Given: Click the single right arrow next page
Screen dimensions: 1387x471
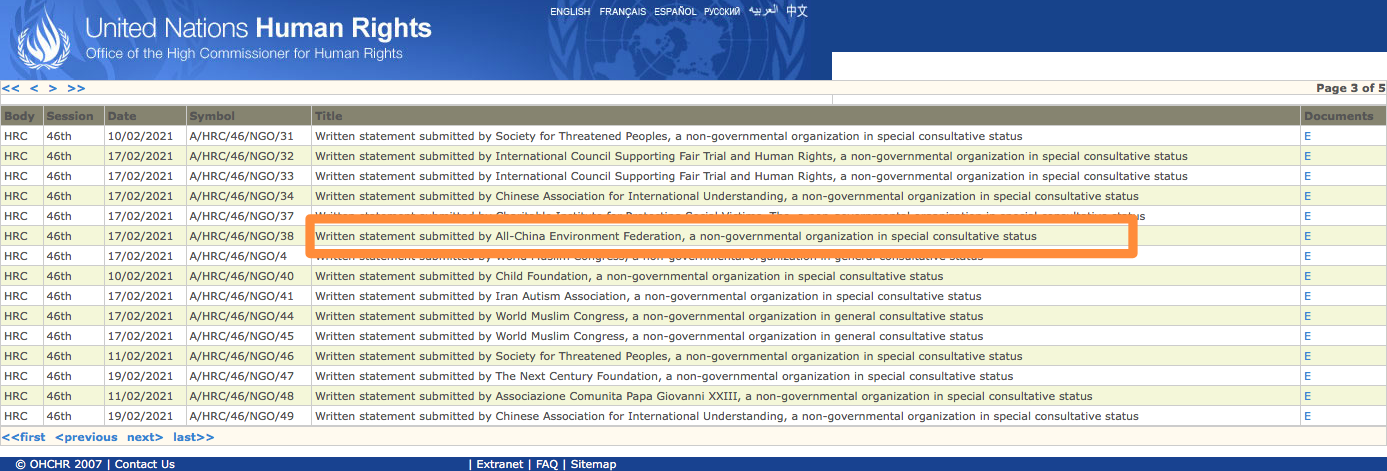Looking at the screenshot, I should point(54,88).
